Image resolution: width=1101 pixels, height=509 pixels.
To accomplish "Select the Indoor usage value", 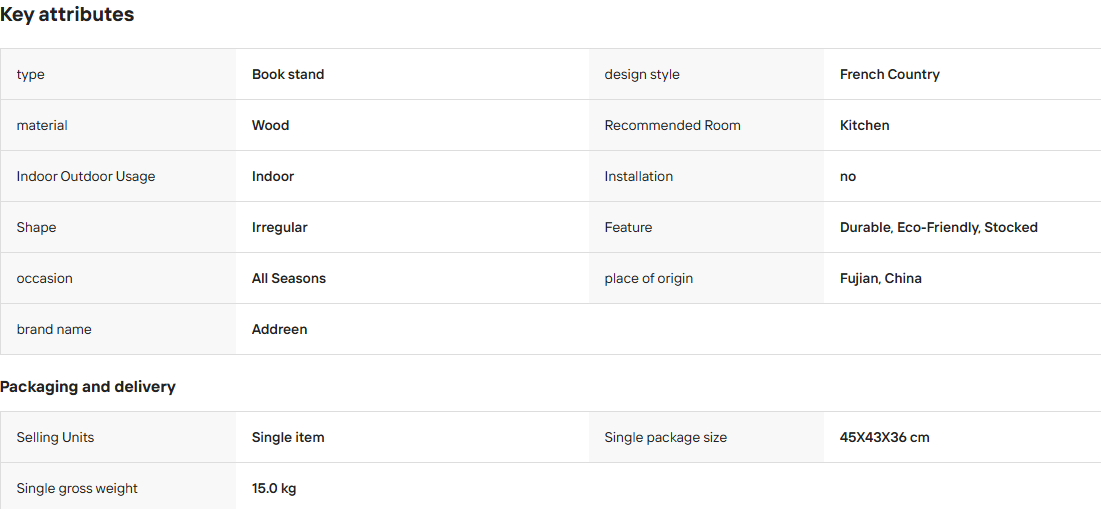I will [x=273, y=176].
